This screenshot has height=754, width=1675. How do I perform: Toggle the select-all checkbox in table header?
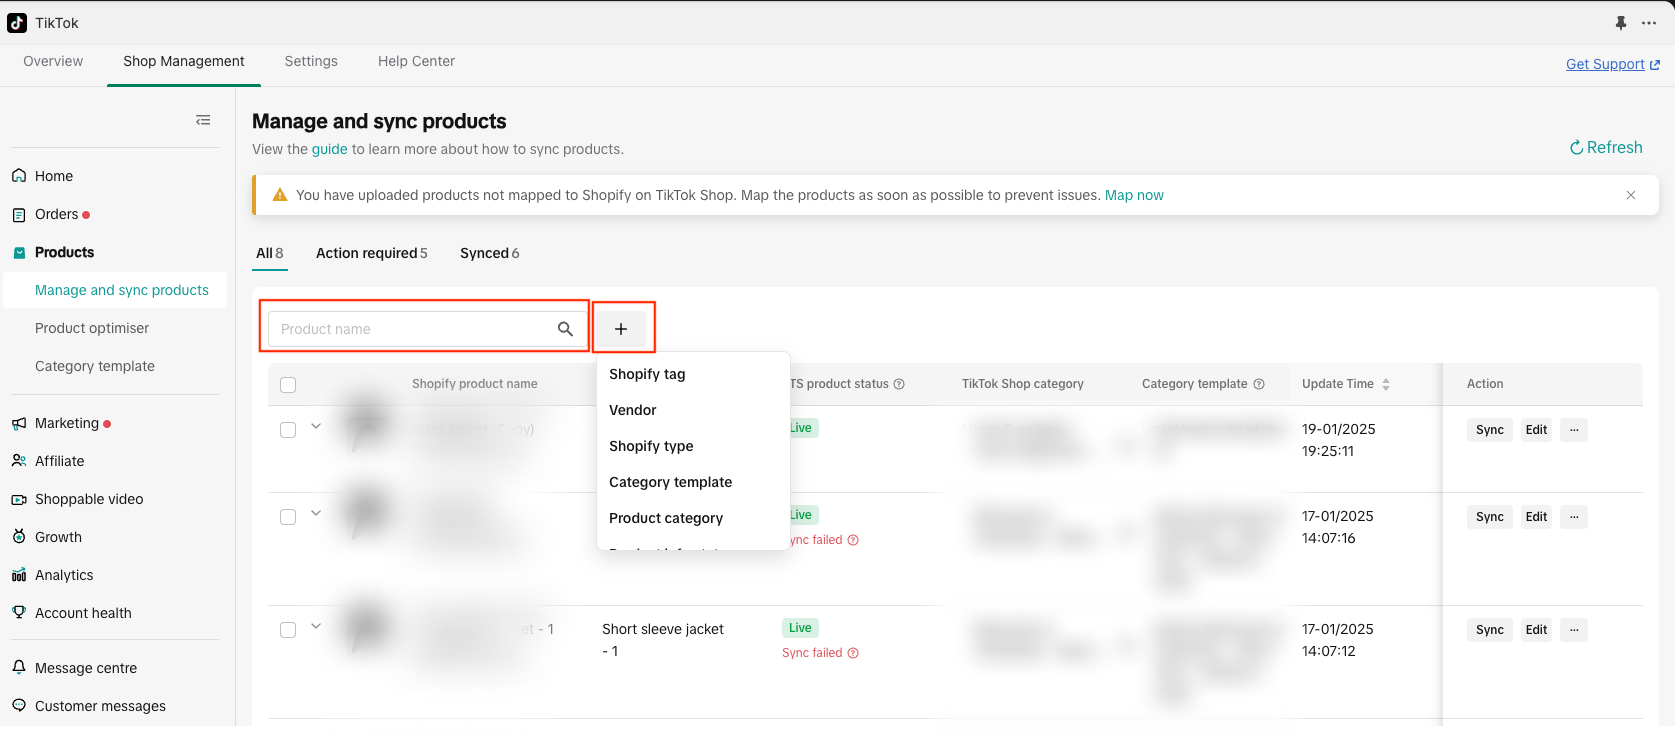click(288, 385)
